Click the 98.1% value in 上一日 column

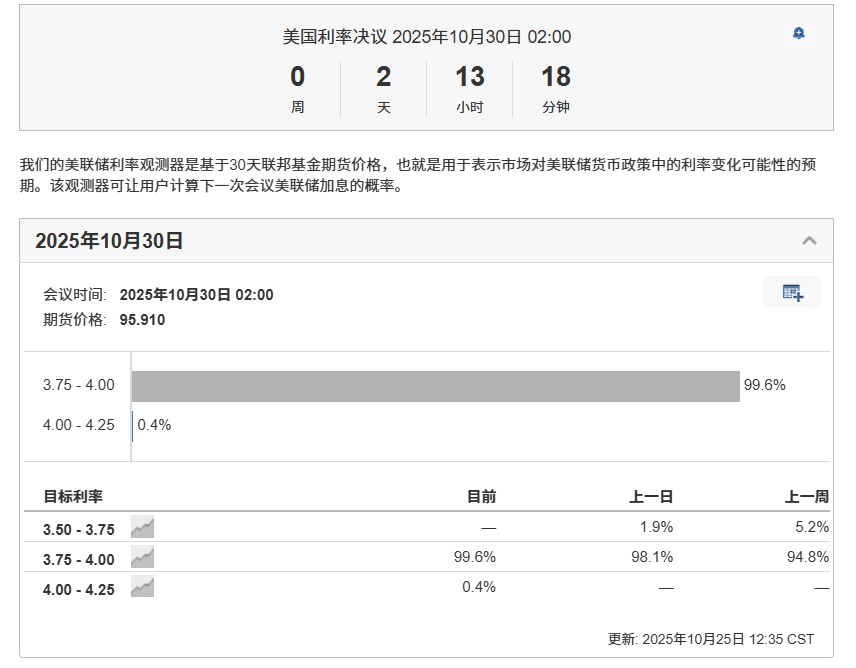click(653, 557)
